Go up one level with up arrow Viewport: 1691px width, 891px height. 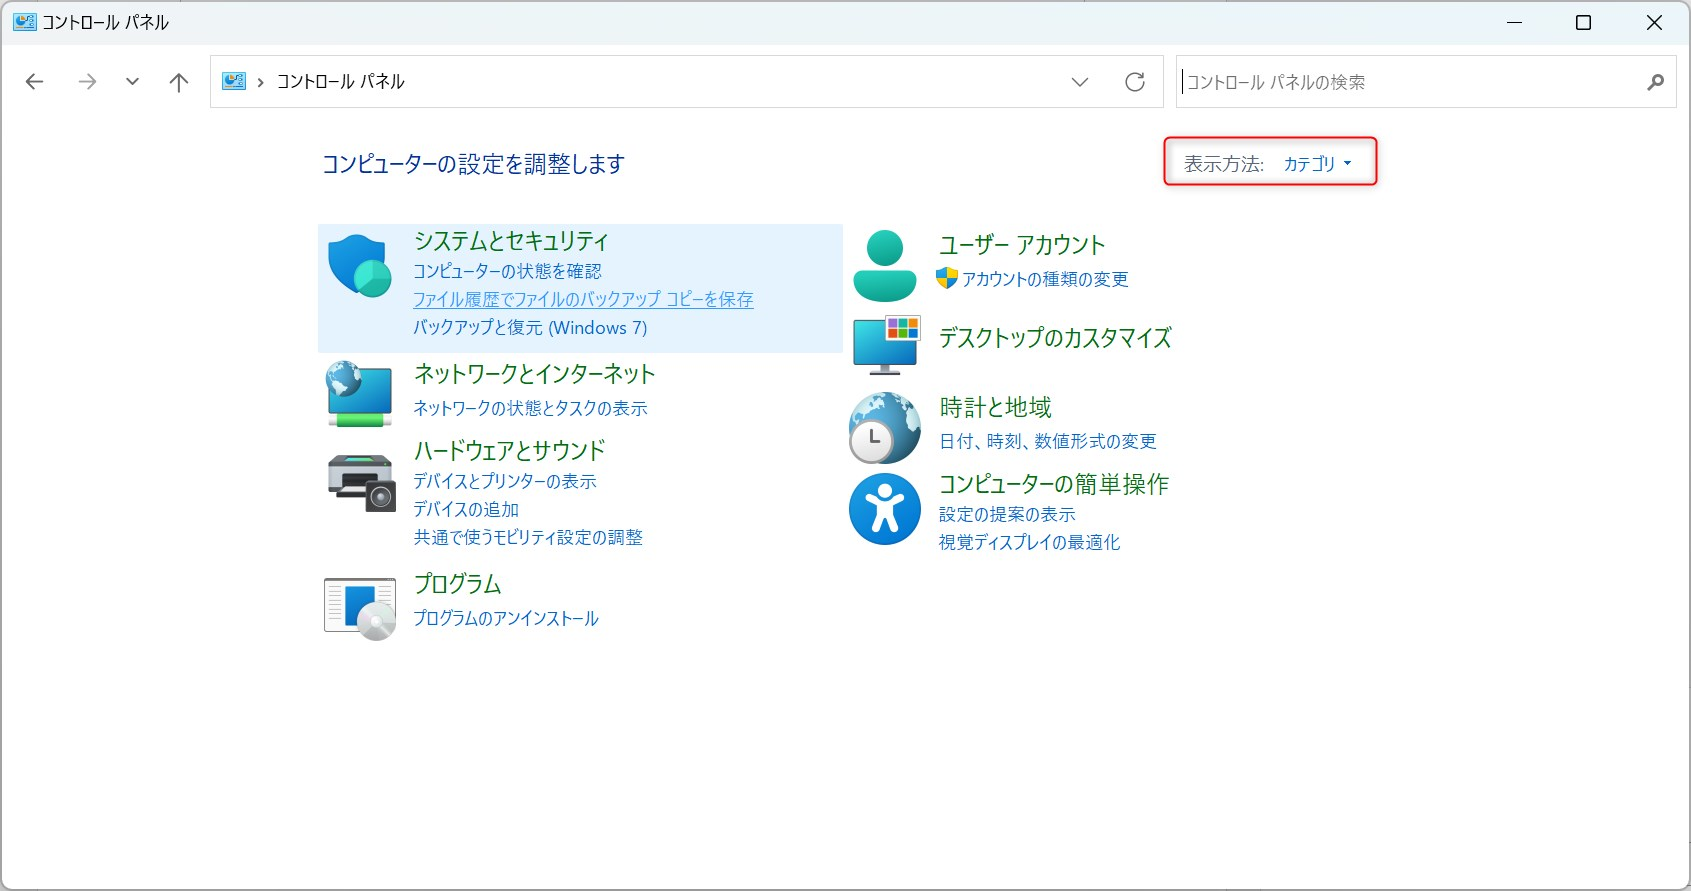pyautogui.click(x=179, y=82)
